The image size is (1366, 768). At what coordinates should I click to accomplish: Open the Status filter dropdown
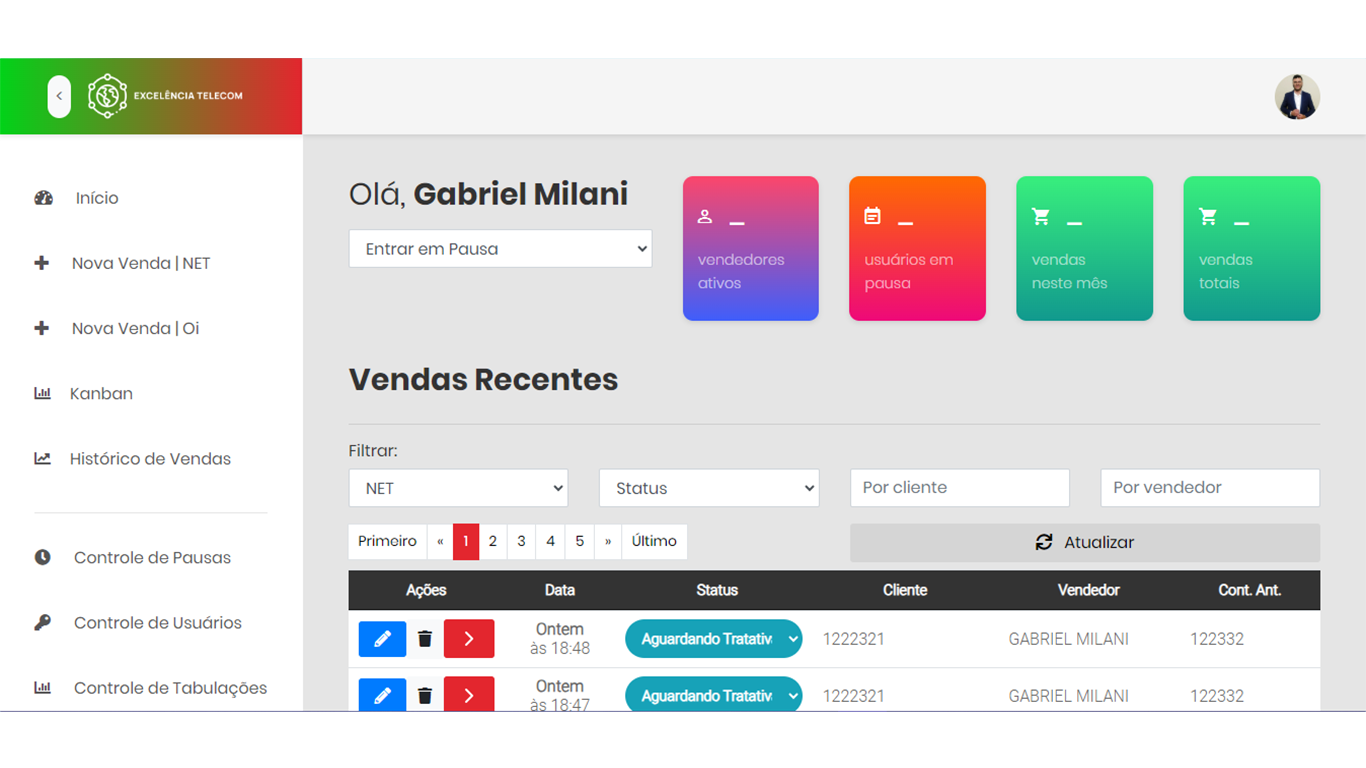(x=708, y=488)
